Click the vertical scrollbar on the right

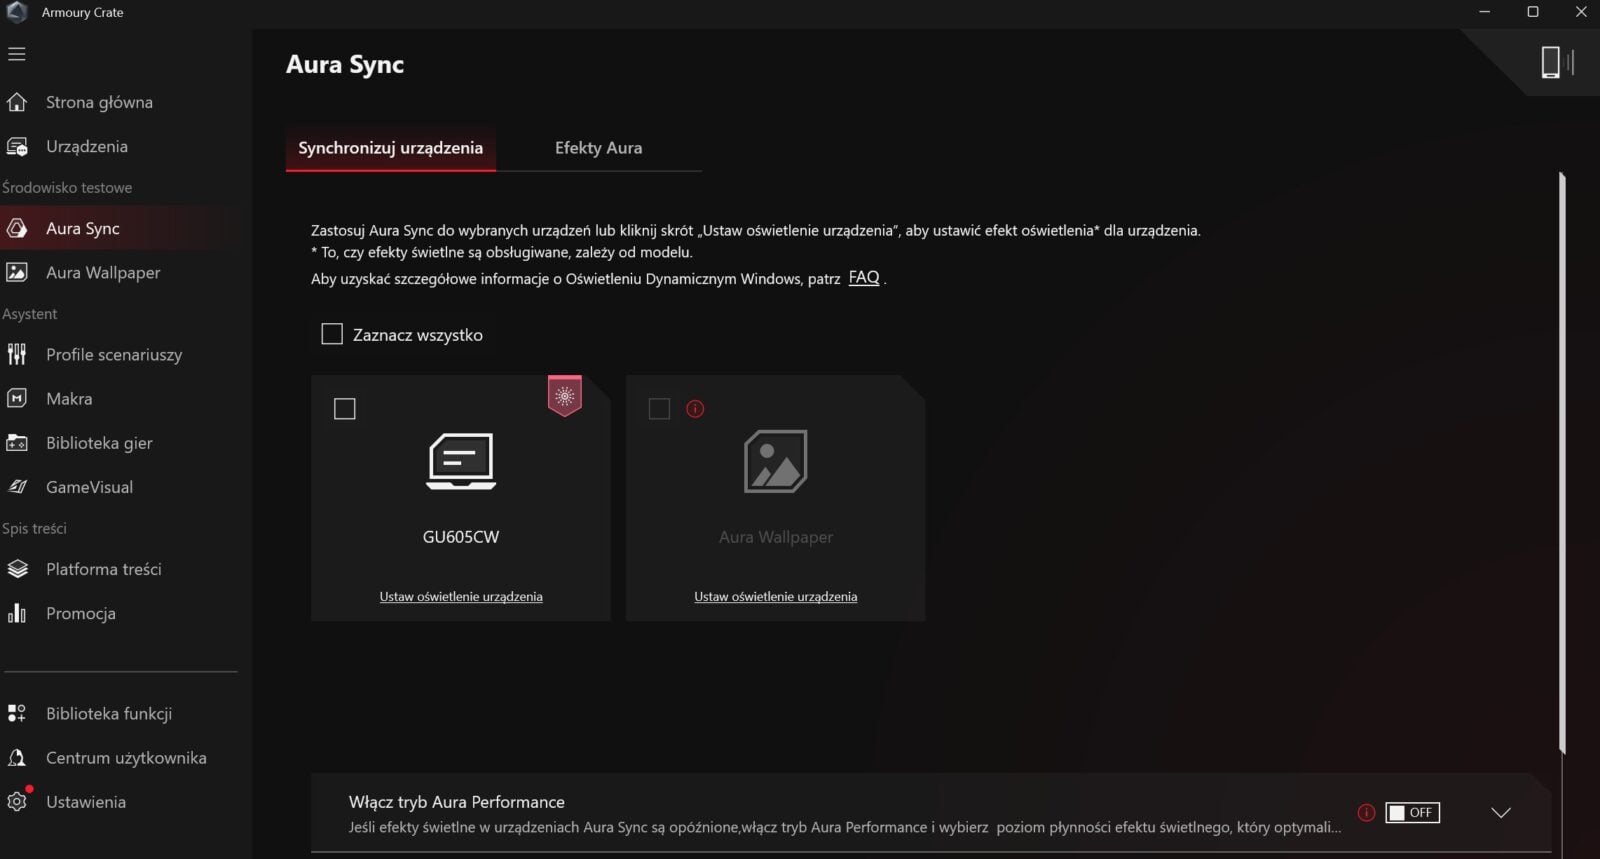[1561, 462]
